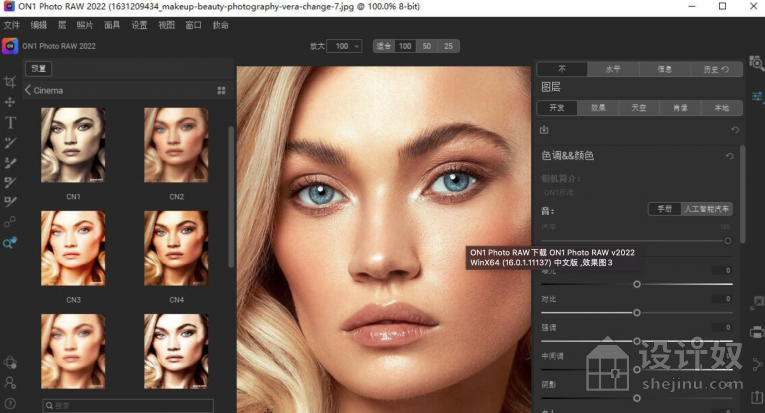Switch to the 信息 pane tab
The width and height of the screenshot is (765, 413).
coord(664,69)
